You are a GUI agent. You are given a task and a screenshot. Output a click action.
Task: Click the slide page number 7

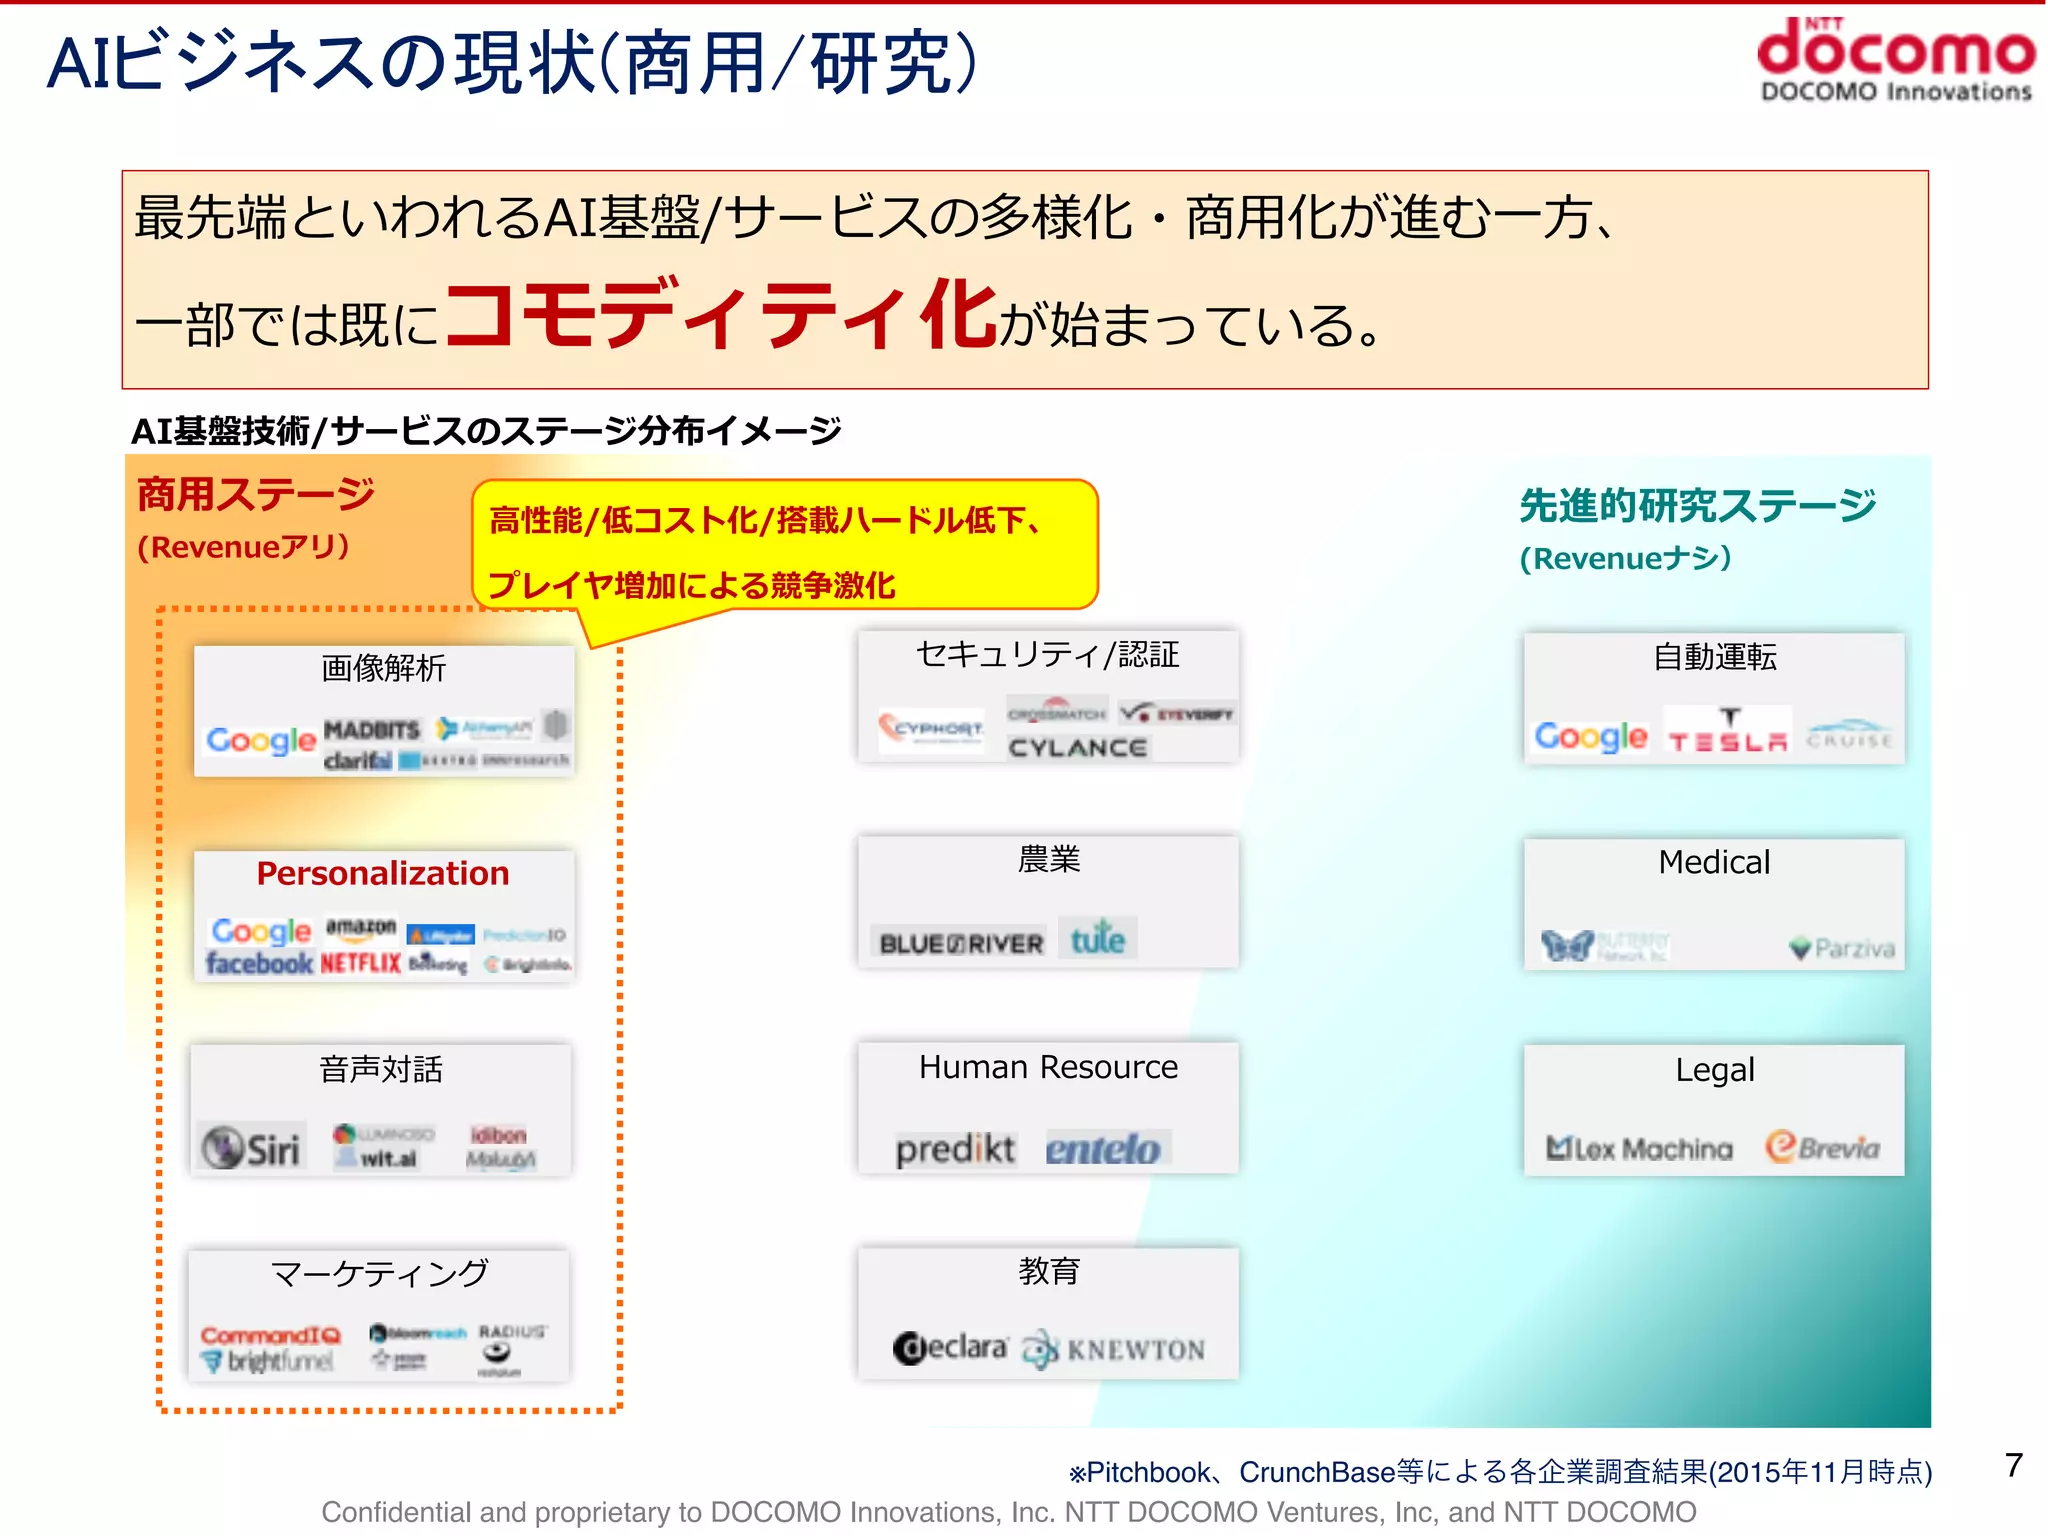click(x=2014, y=1465)
